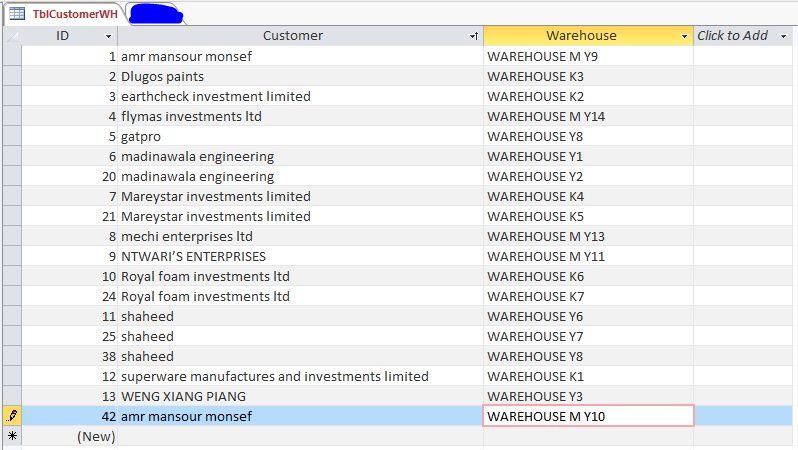798x450 pixels.
Task: Expand the Click to Add dropdown arrow
Action: coord(783,36)
